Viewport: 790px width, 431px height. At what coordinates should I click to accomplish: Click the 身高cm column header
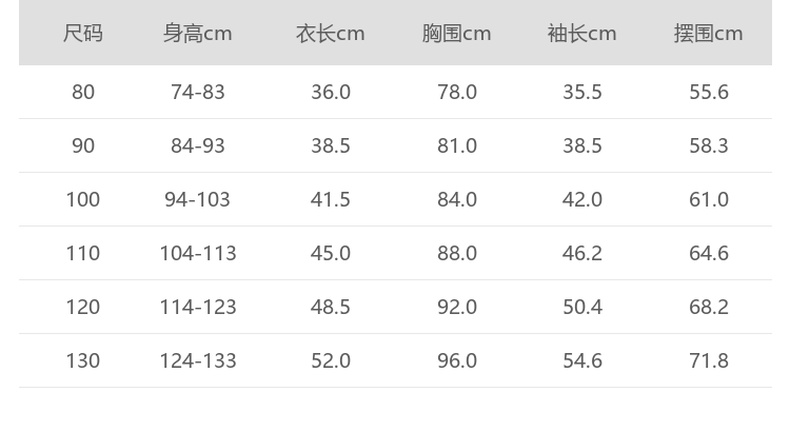pyautogui.click(x=197, y=34)
